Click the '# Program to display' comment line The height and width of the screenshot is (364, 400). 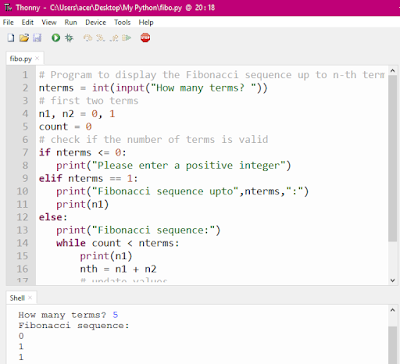click(x=212, y=75)
